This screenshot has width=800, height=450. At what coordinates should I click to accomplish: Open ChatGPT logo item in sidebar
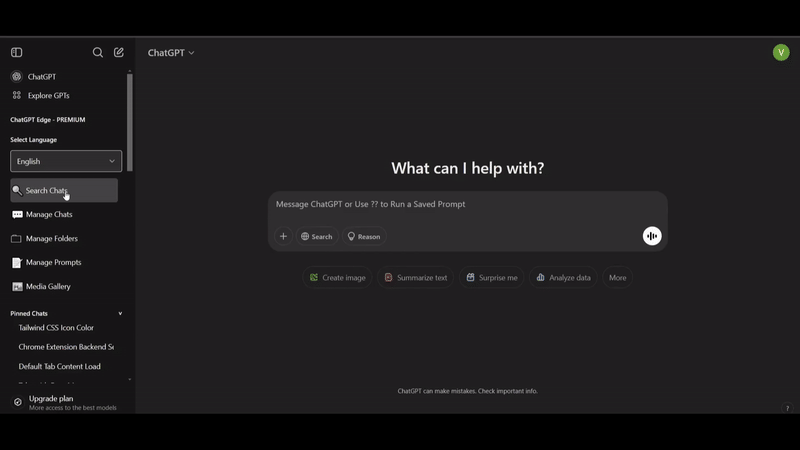[x=34, y=77]
